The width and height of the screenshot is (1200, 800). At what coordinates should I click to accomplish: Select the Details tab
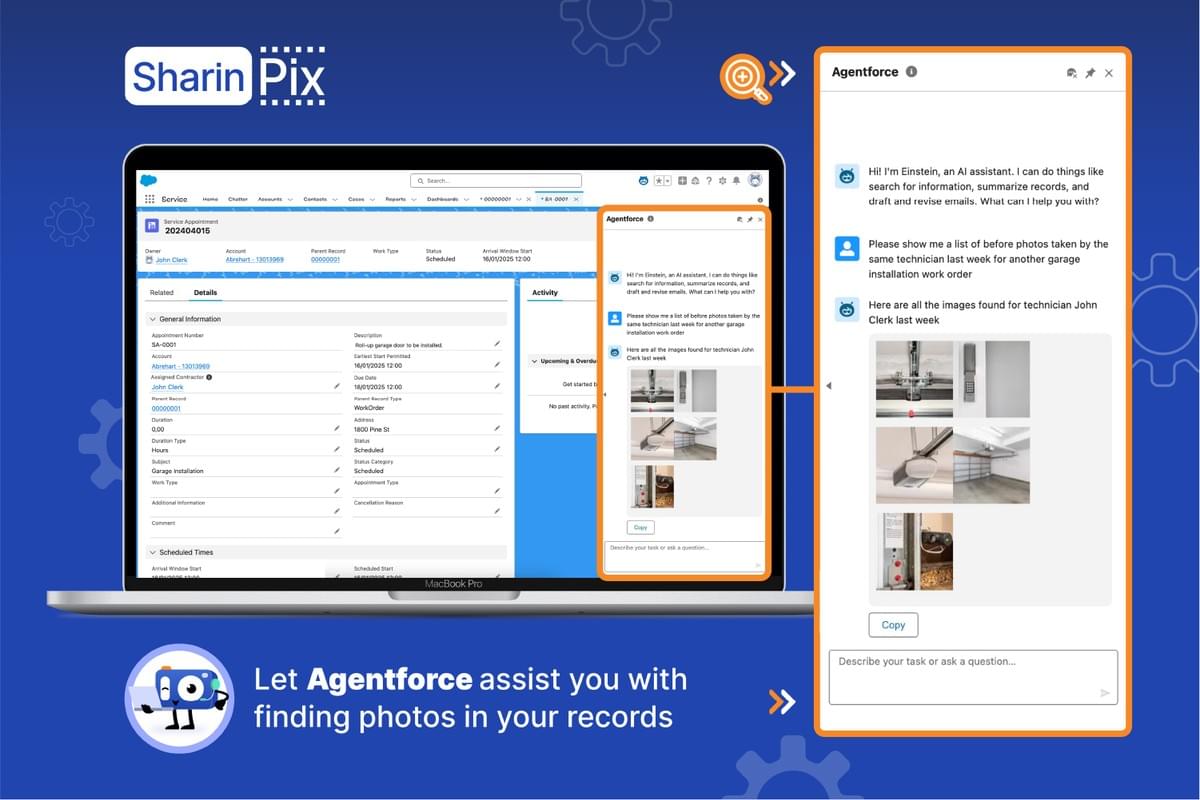(x=205, y=292)
